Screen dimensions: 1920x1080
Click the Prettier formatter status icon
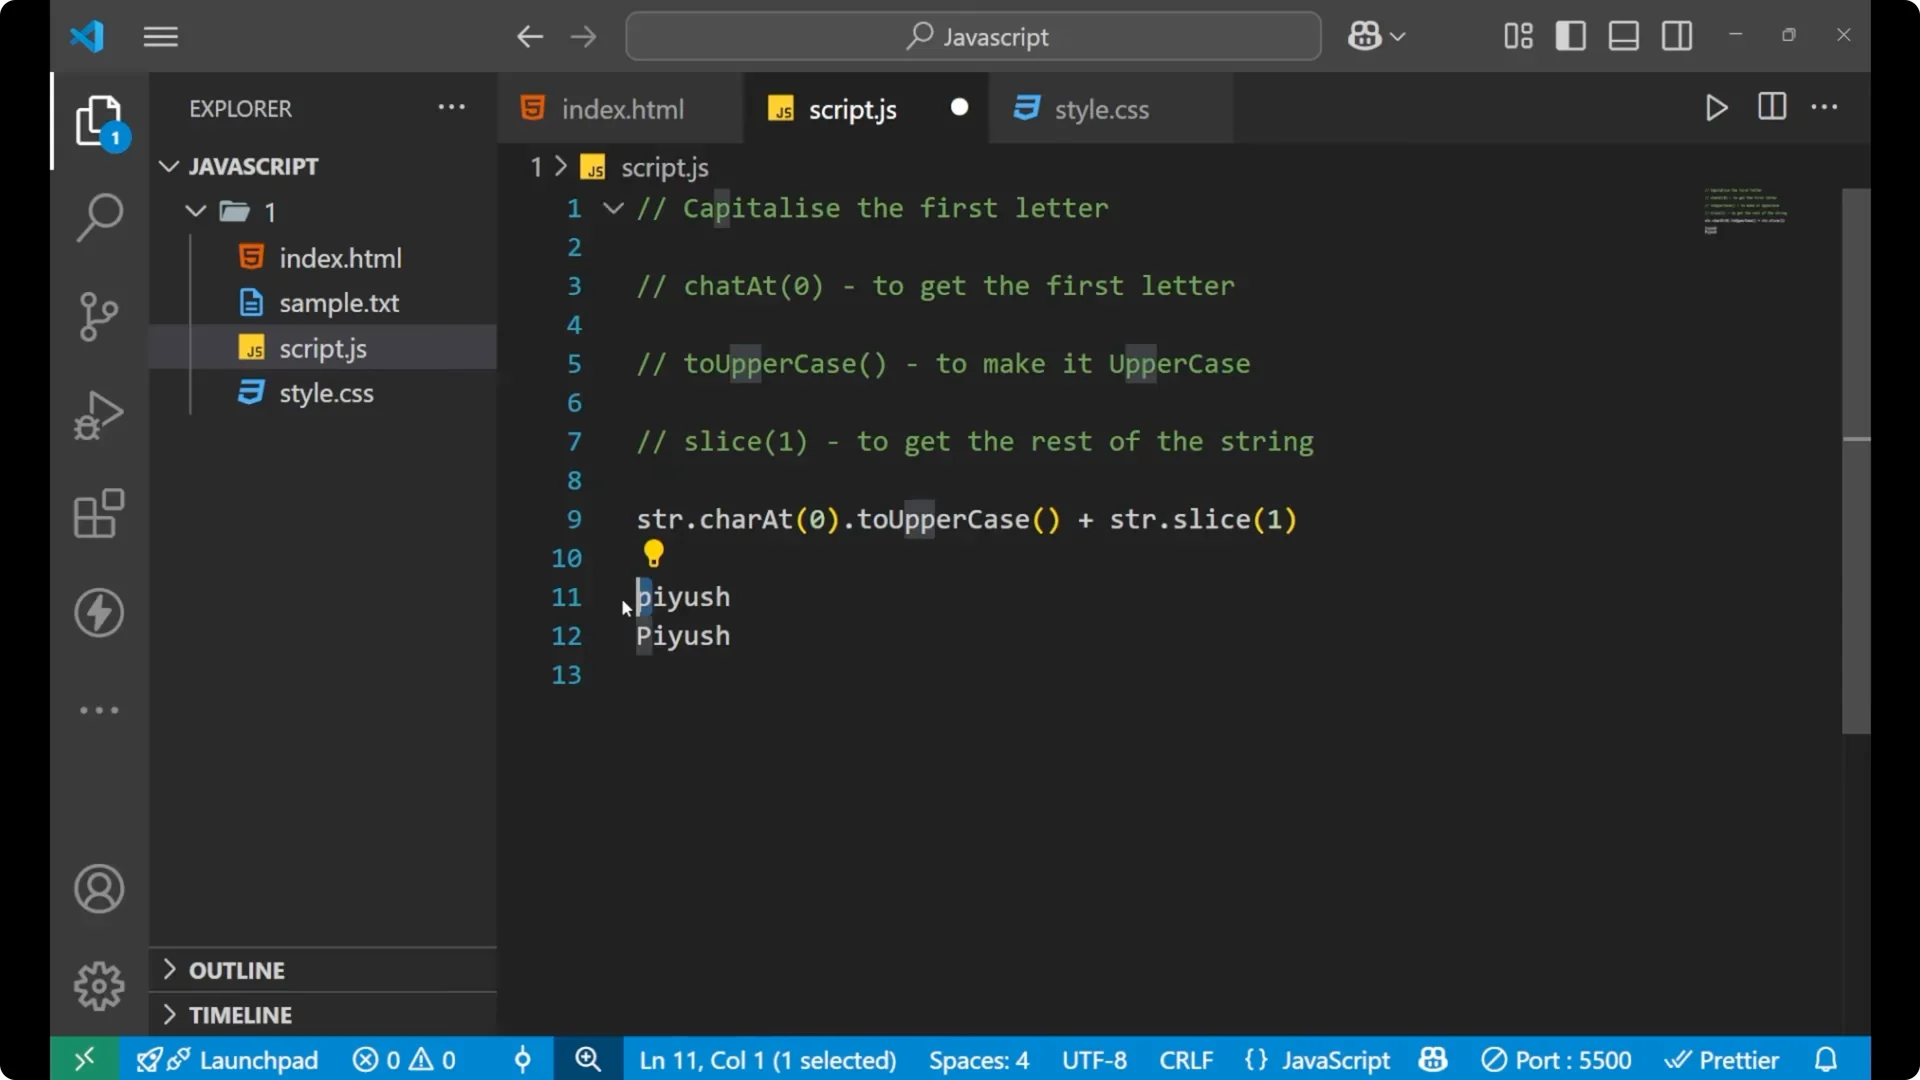point(1723,1059)
